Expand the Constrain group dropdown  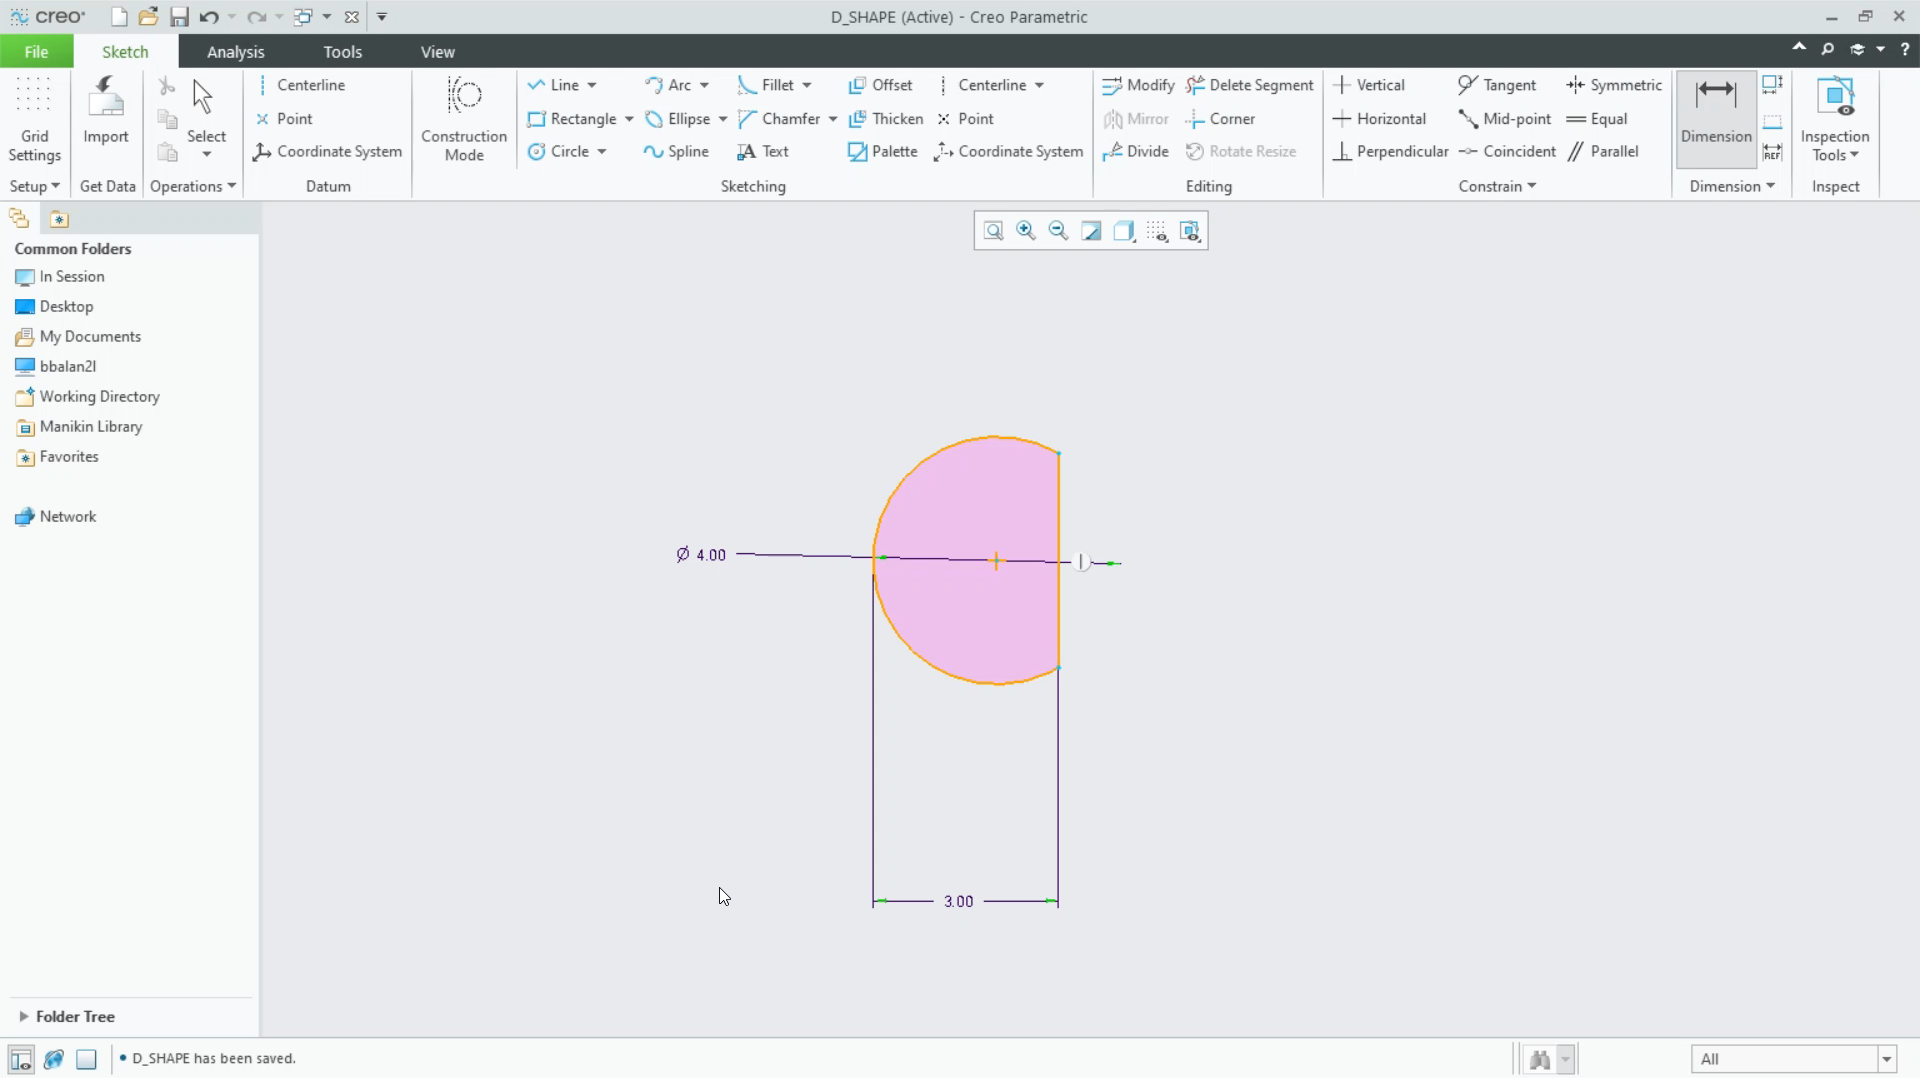pyautogui.click(x=1497, y=186)
